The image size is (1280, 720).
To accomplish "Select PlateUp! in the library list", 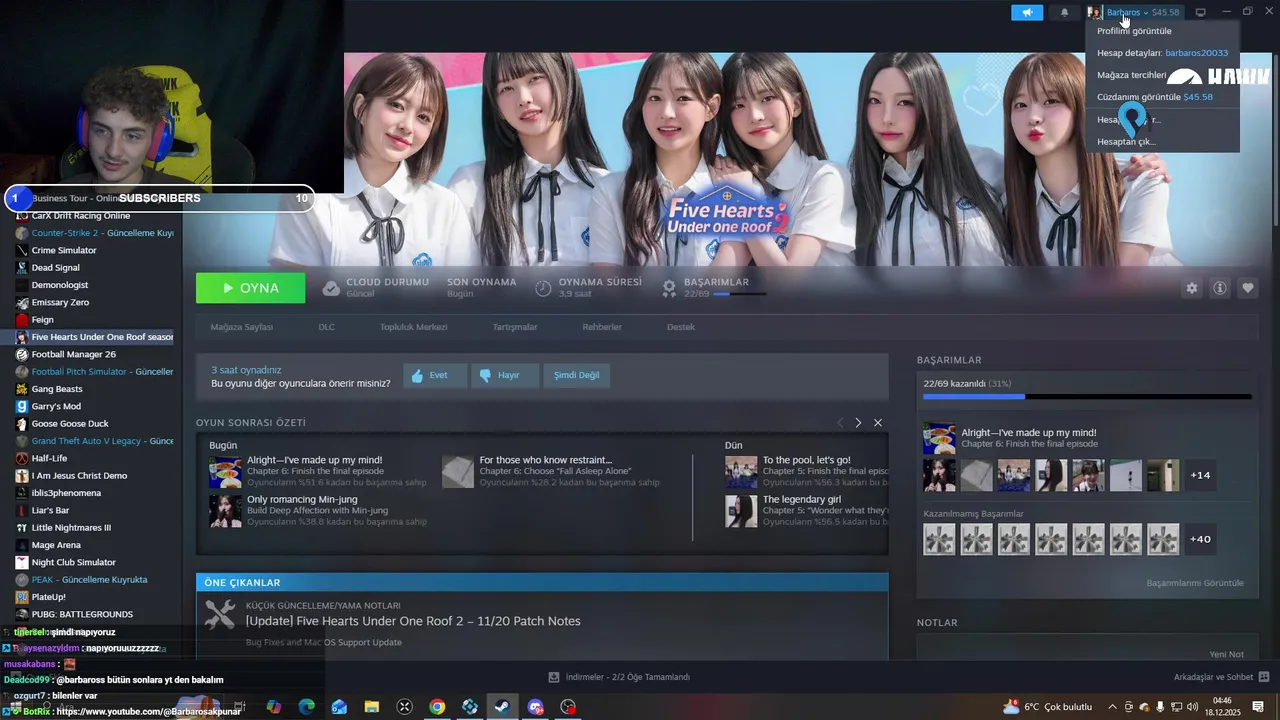I will tap(48, 597).
